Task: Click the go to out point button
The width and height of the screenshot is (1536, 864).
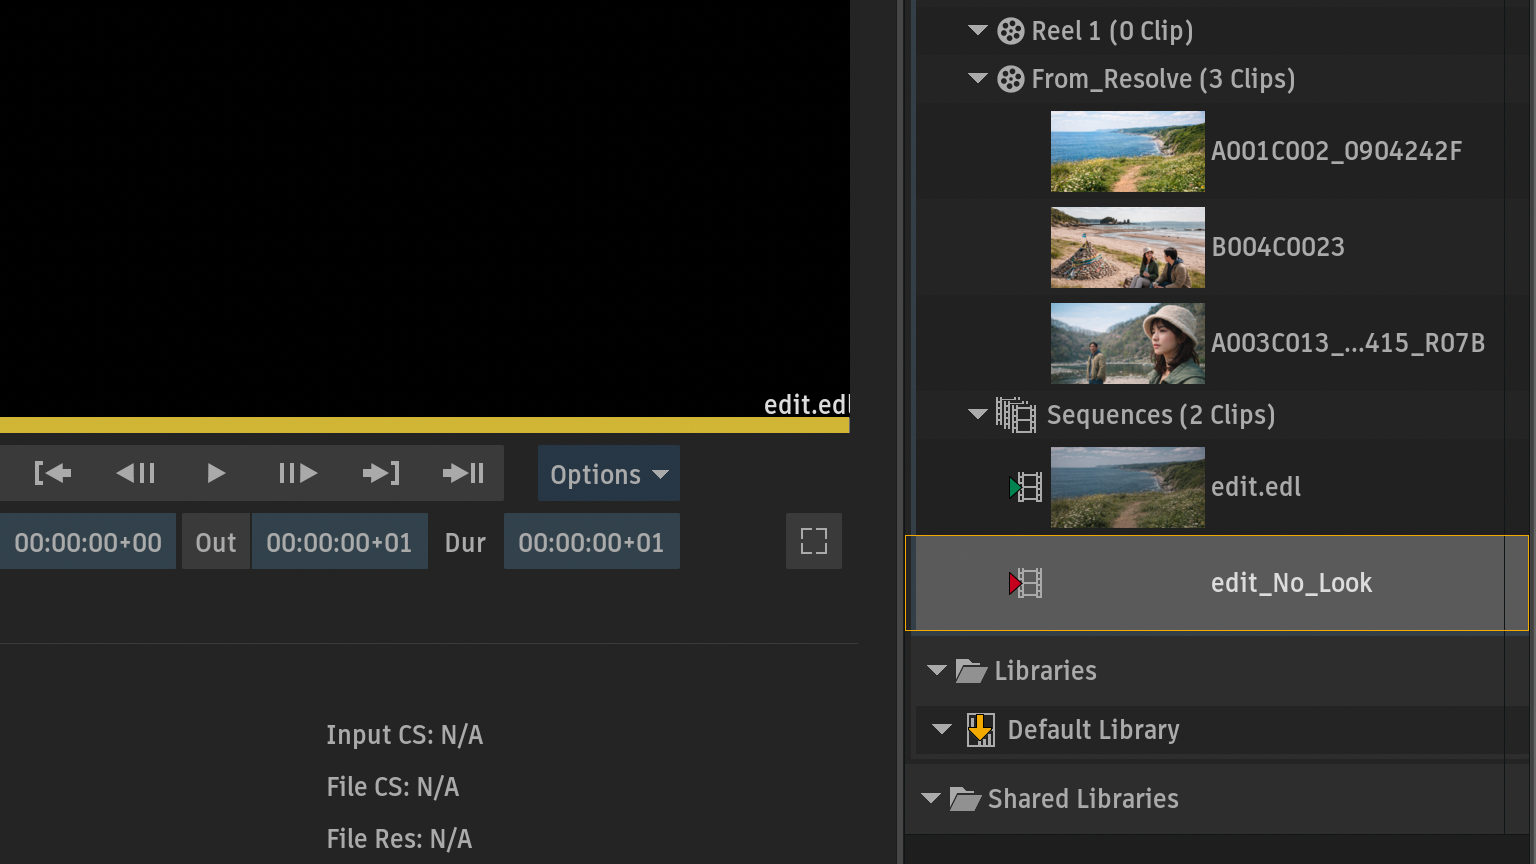Action: (x=380, y=473)
